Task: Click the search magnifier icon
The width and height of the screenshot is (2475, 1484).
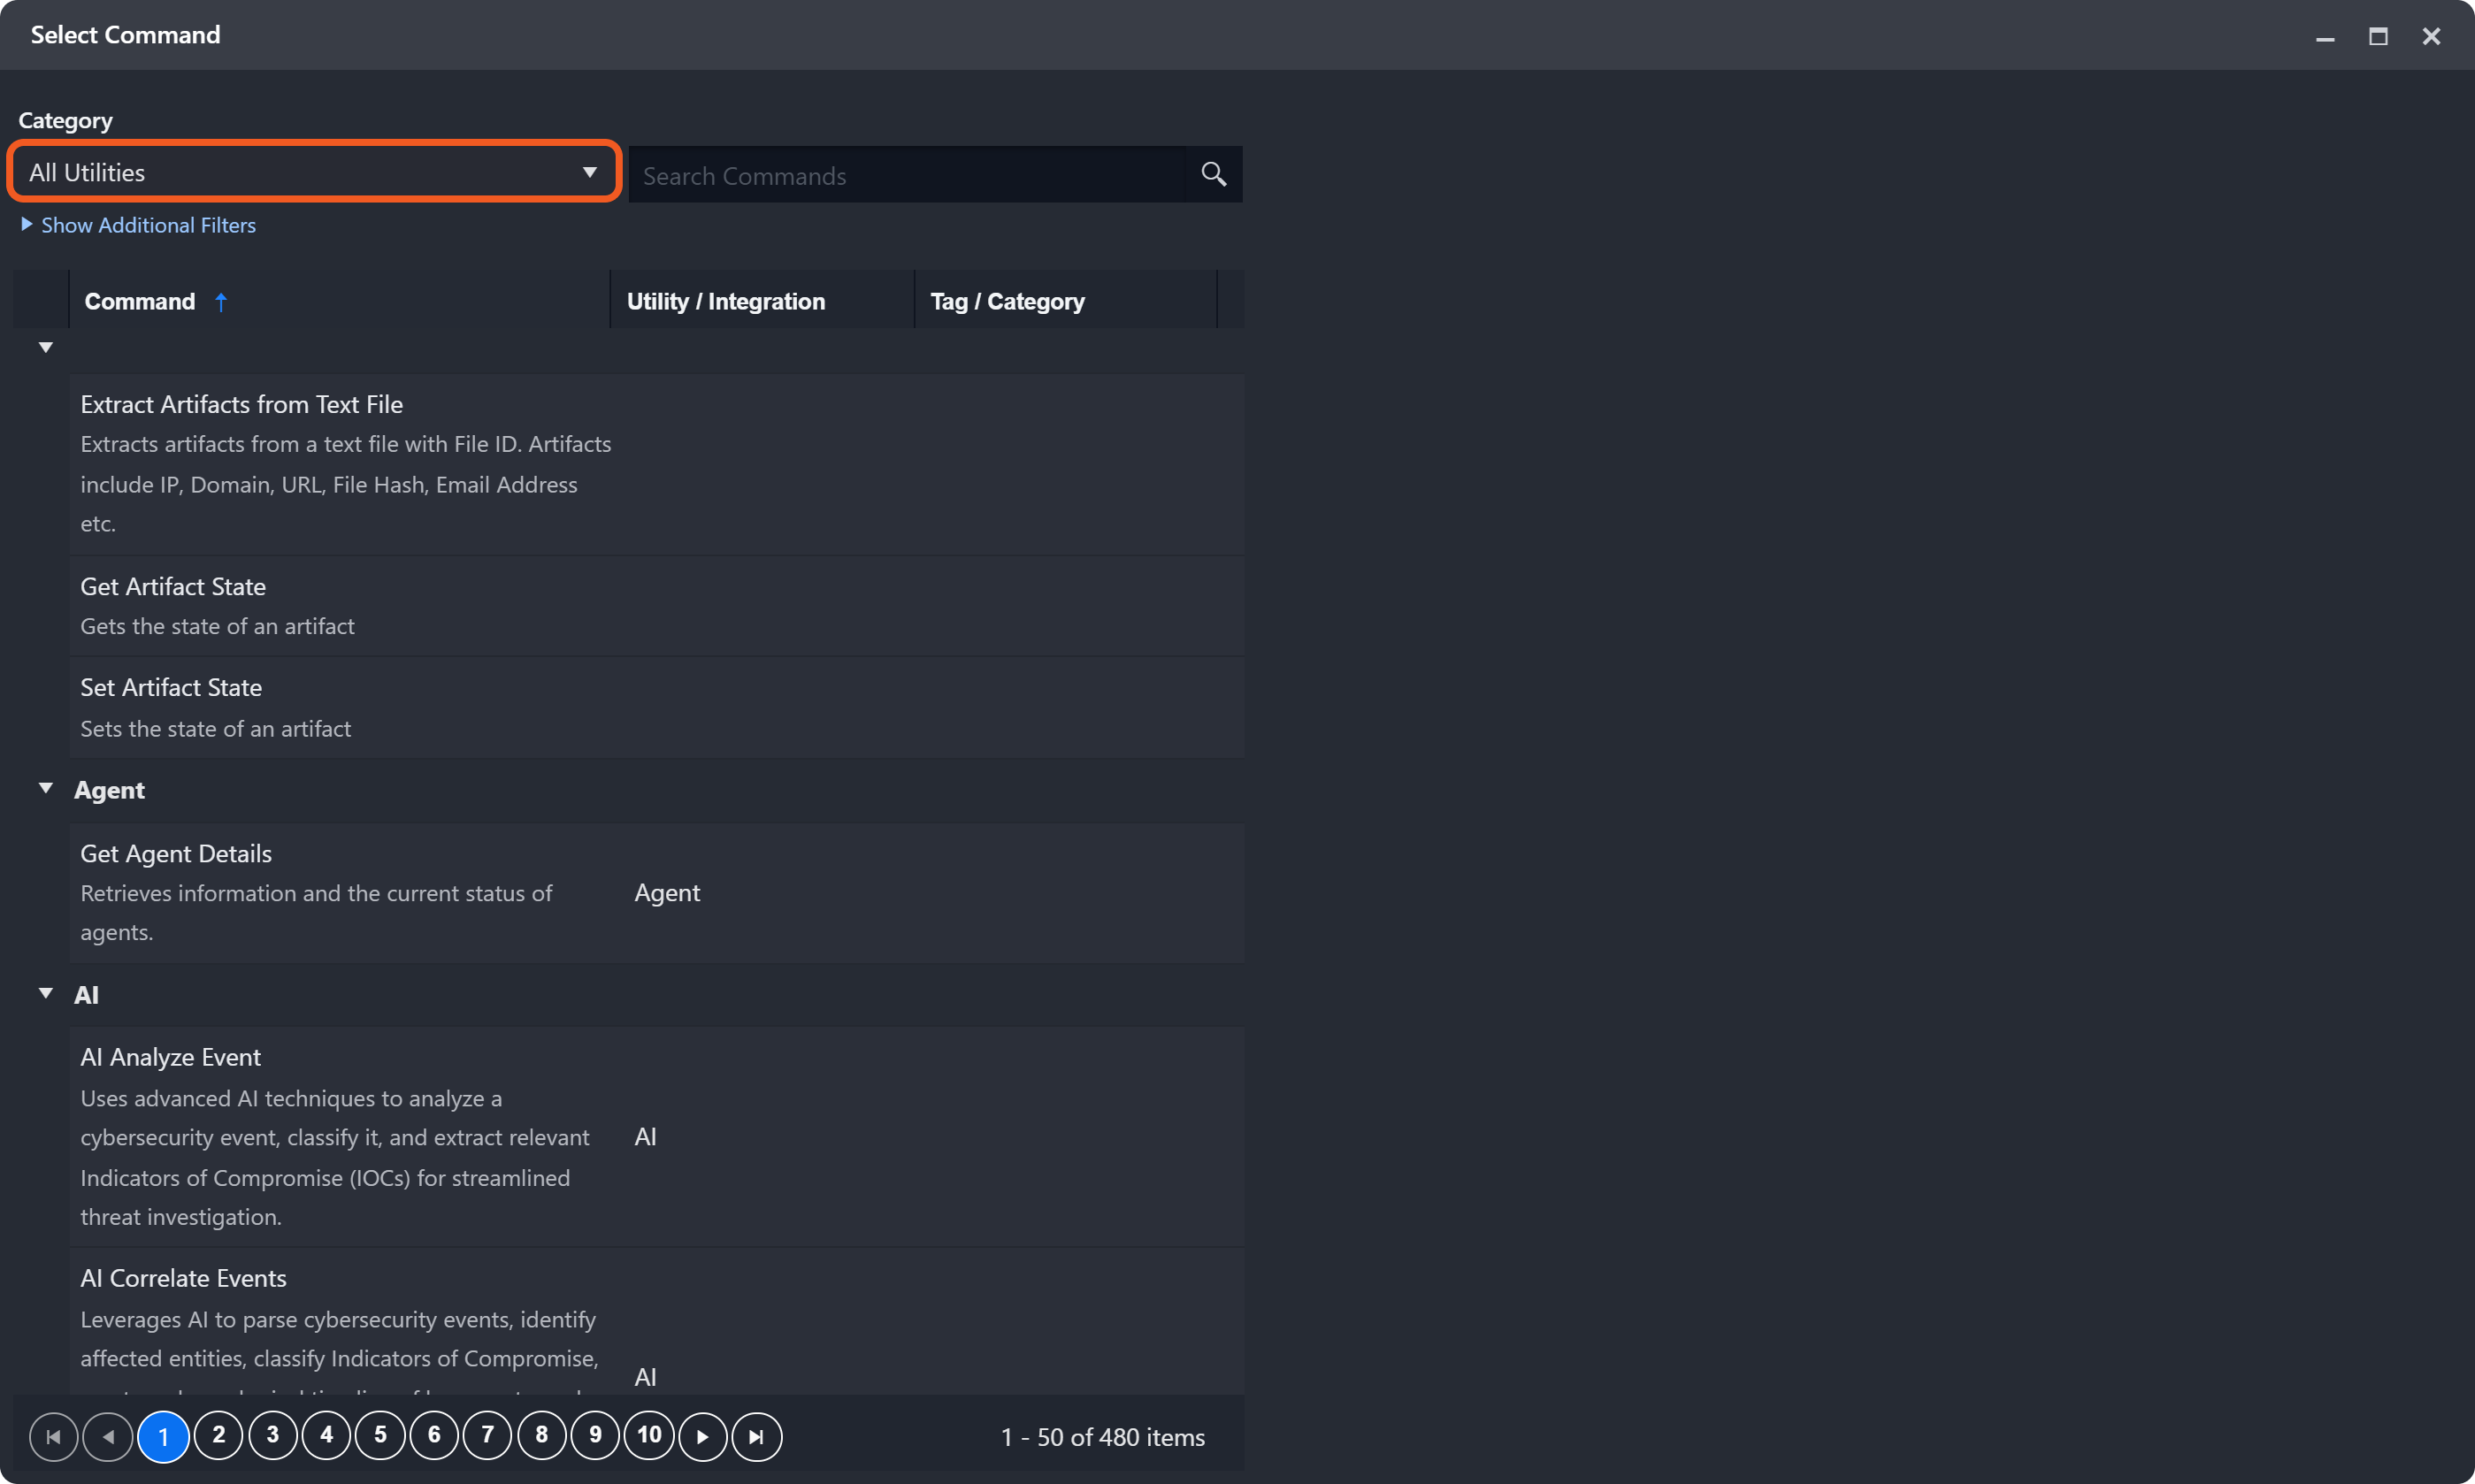Action: pos(1213,175)
